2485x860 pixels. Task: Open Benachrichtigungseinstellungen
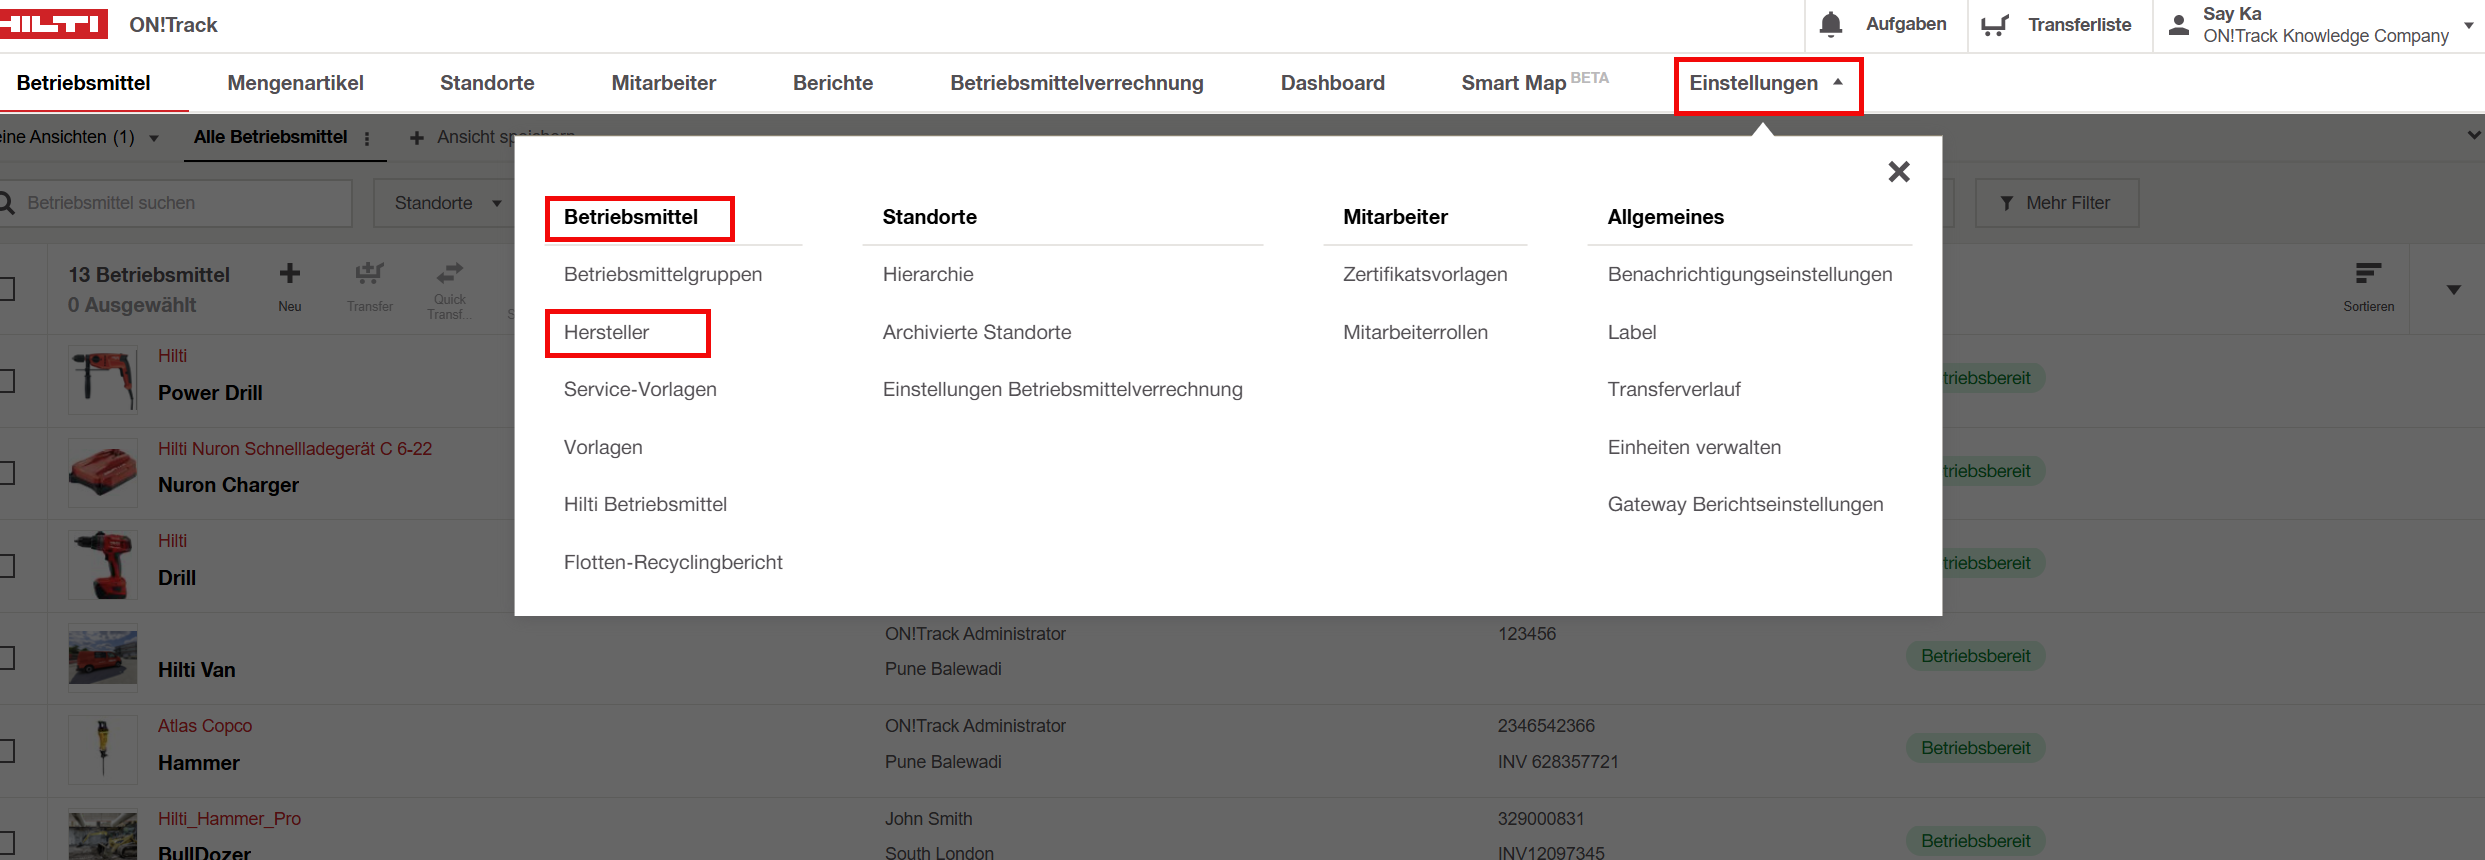coord(1750,274)
